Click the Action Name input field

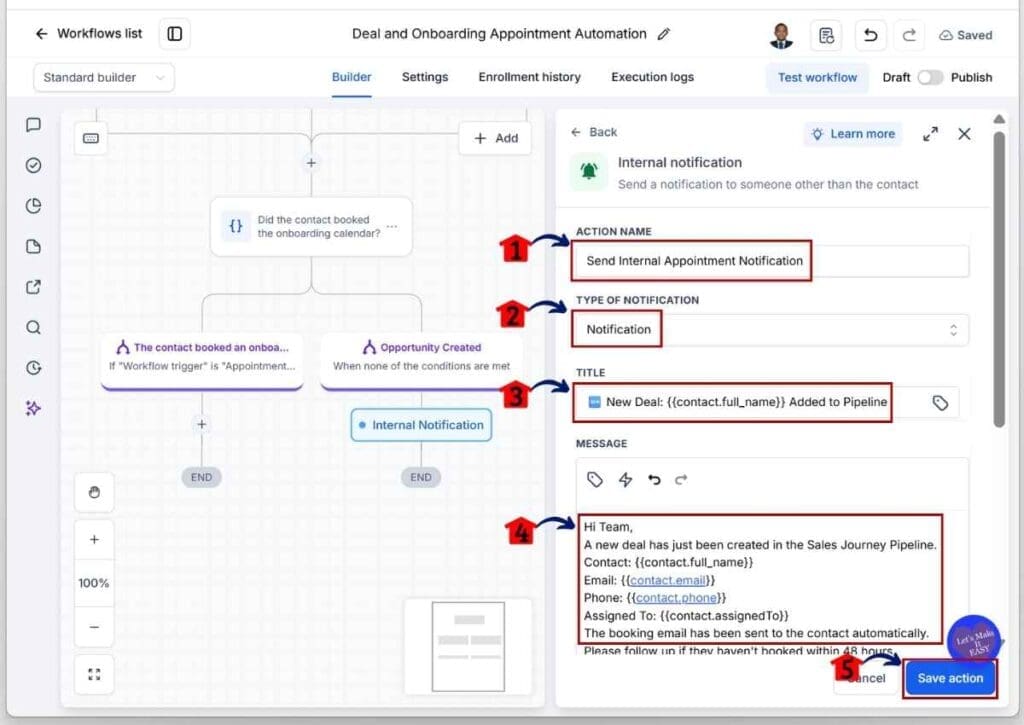pos(772,261)
